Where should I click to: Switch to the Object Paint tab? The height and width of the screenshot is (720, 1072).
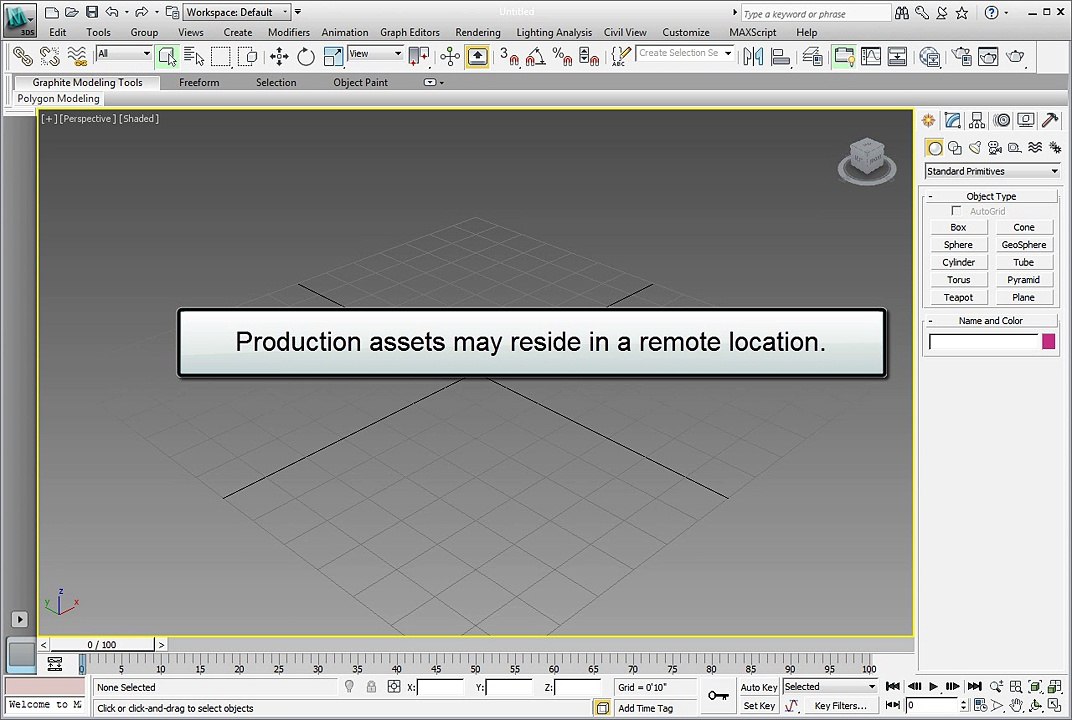(x=360, y=83)
